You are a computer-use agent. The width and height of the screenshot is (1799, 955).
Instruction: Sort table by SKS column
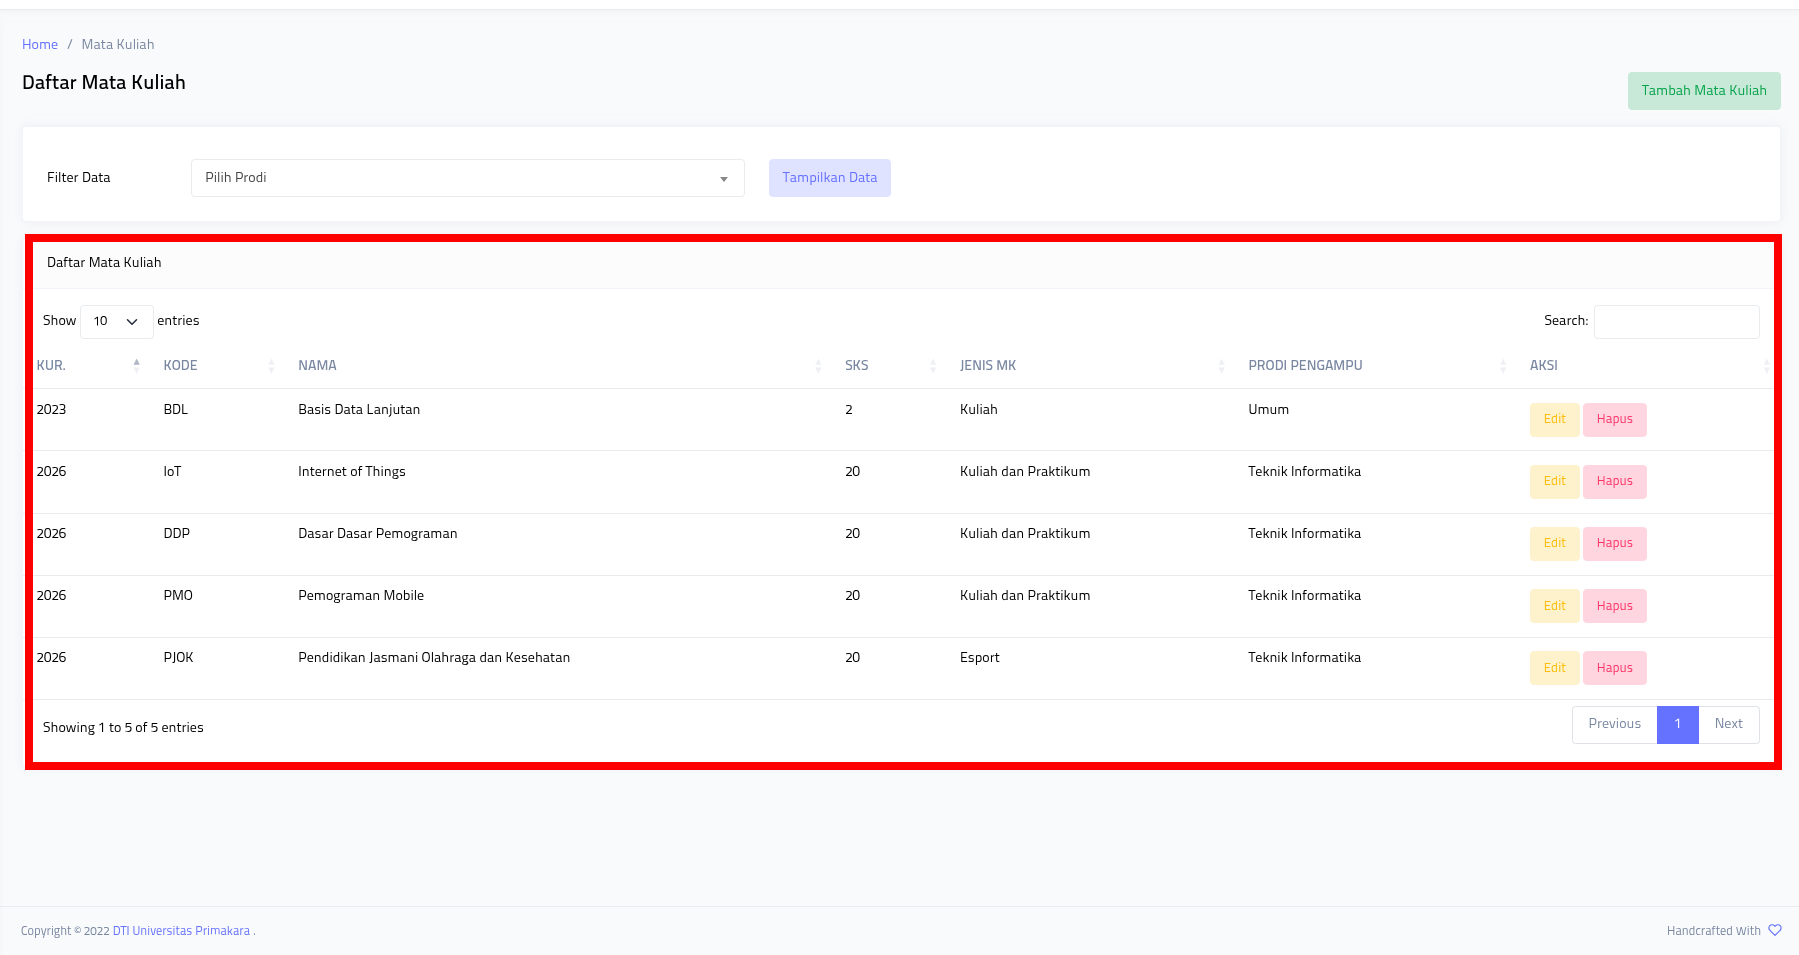tap(889, 366)
